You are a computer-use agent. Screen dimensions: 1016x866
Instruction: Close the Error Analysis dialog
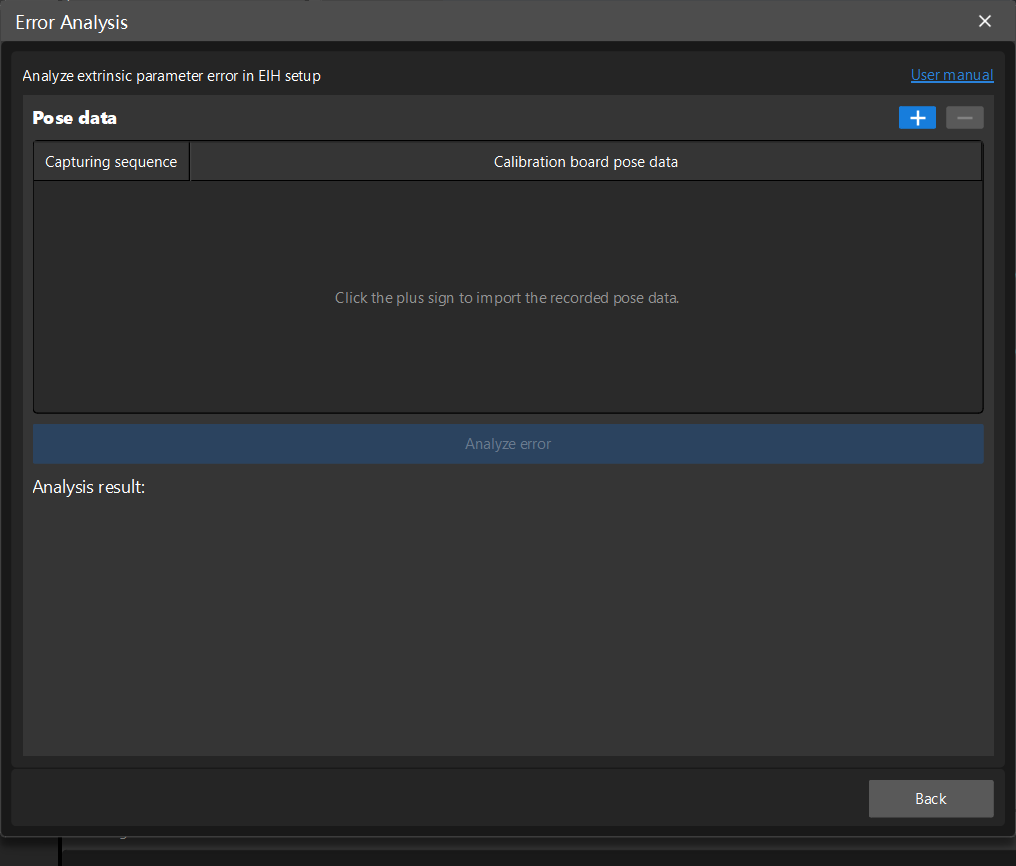click(x=984, y=21)
